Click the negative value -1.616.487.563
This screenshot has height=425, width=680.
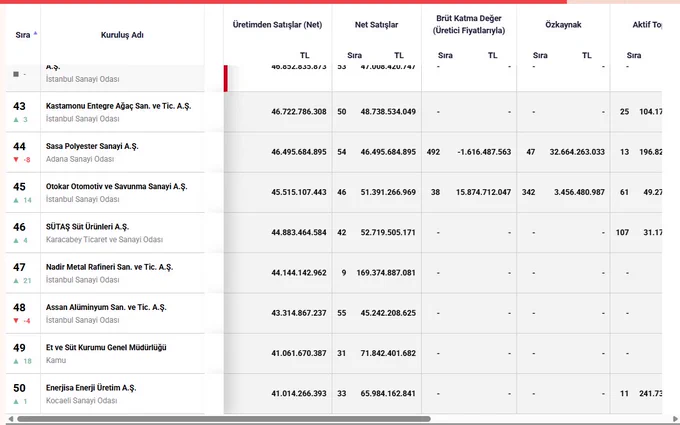click(484, 152)
